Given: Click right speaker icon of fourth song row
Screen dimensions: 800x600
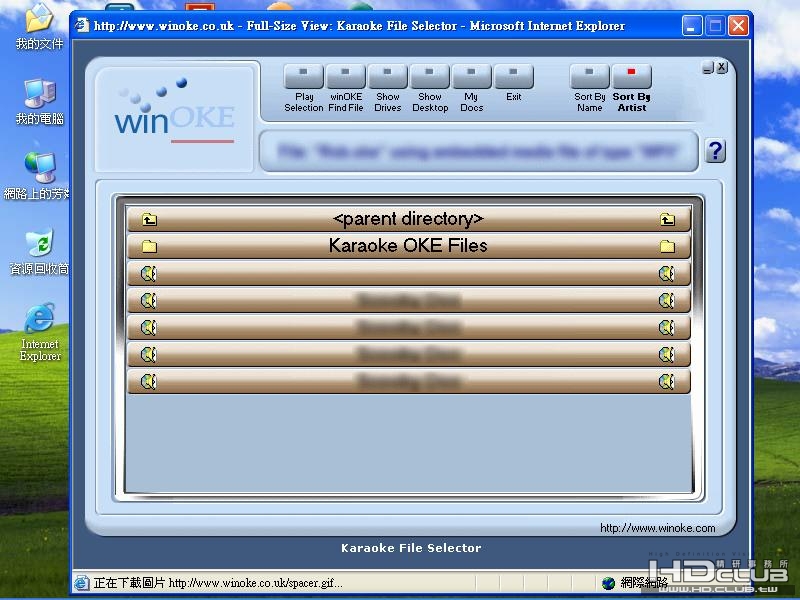Looking at the screenshot, I should point(667,354).
